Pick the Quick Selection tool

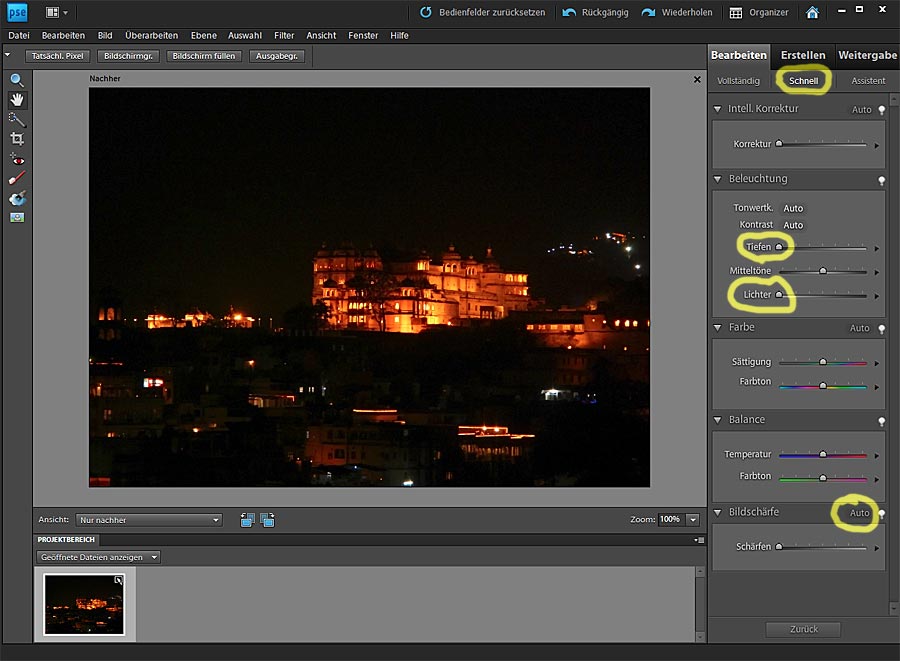[17, 119]
